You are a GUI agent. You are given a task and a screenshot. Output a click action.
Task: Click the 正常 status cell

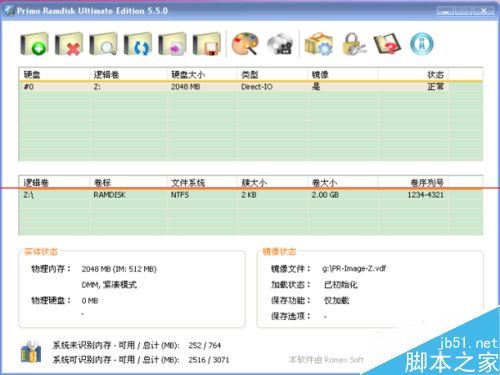pyautogui.click(x=436, y=87)
